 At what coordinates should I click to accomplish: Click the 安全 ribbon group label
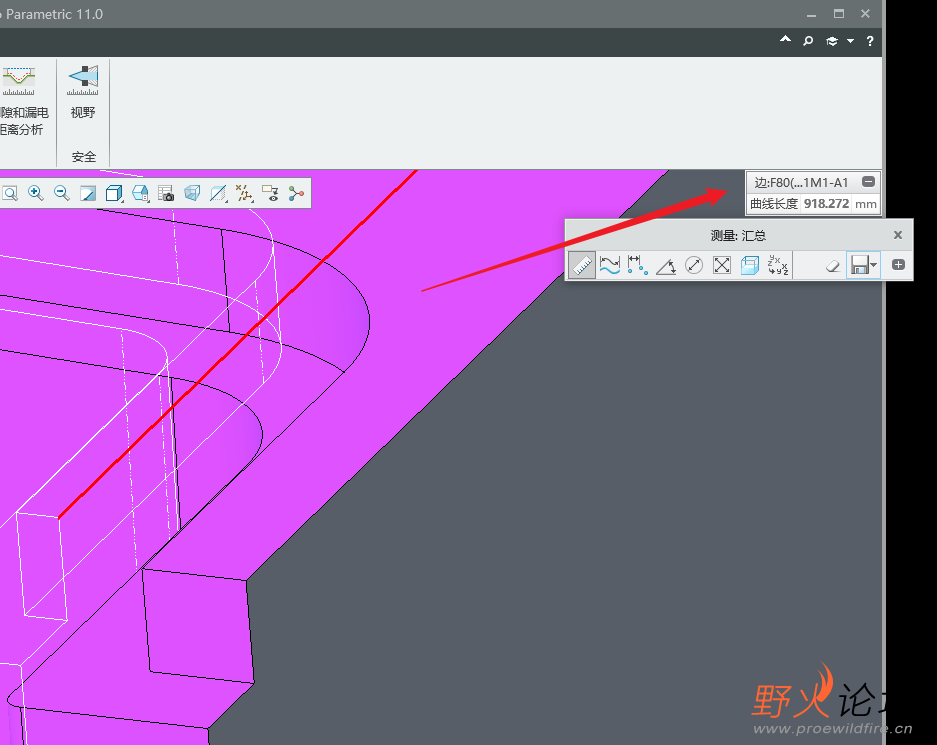tap(84, 157)
